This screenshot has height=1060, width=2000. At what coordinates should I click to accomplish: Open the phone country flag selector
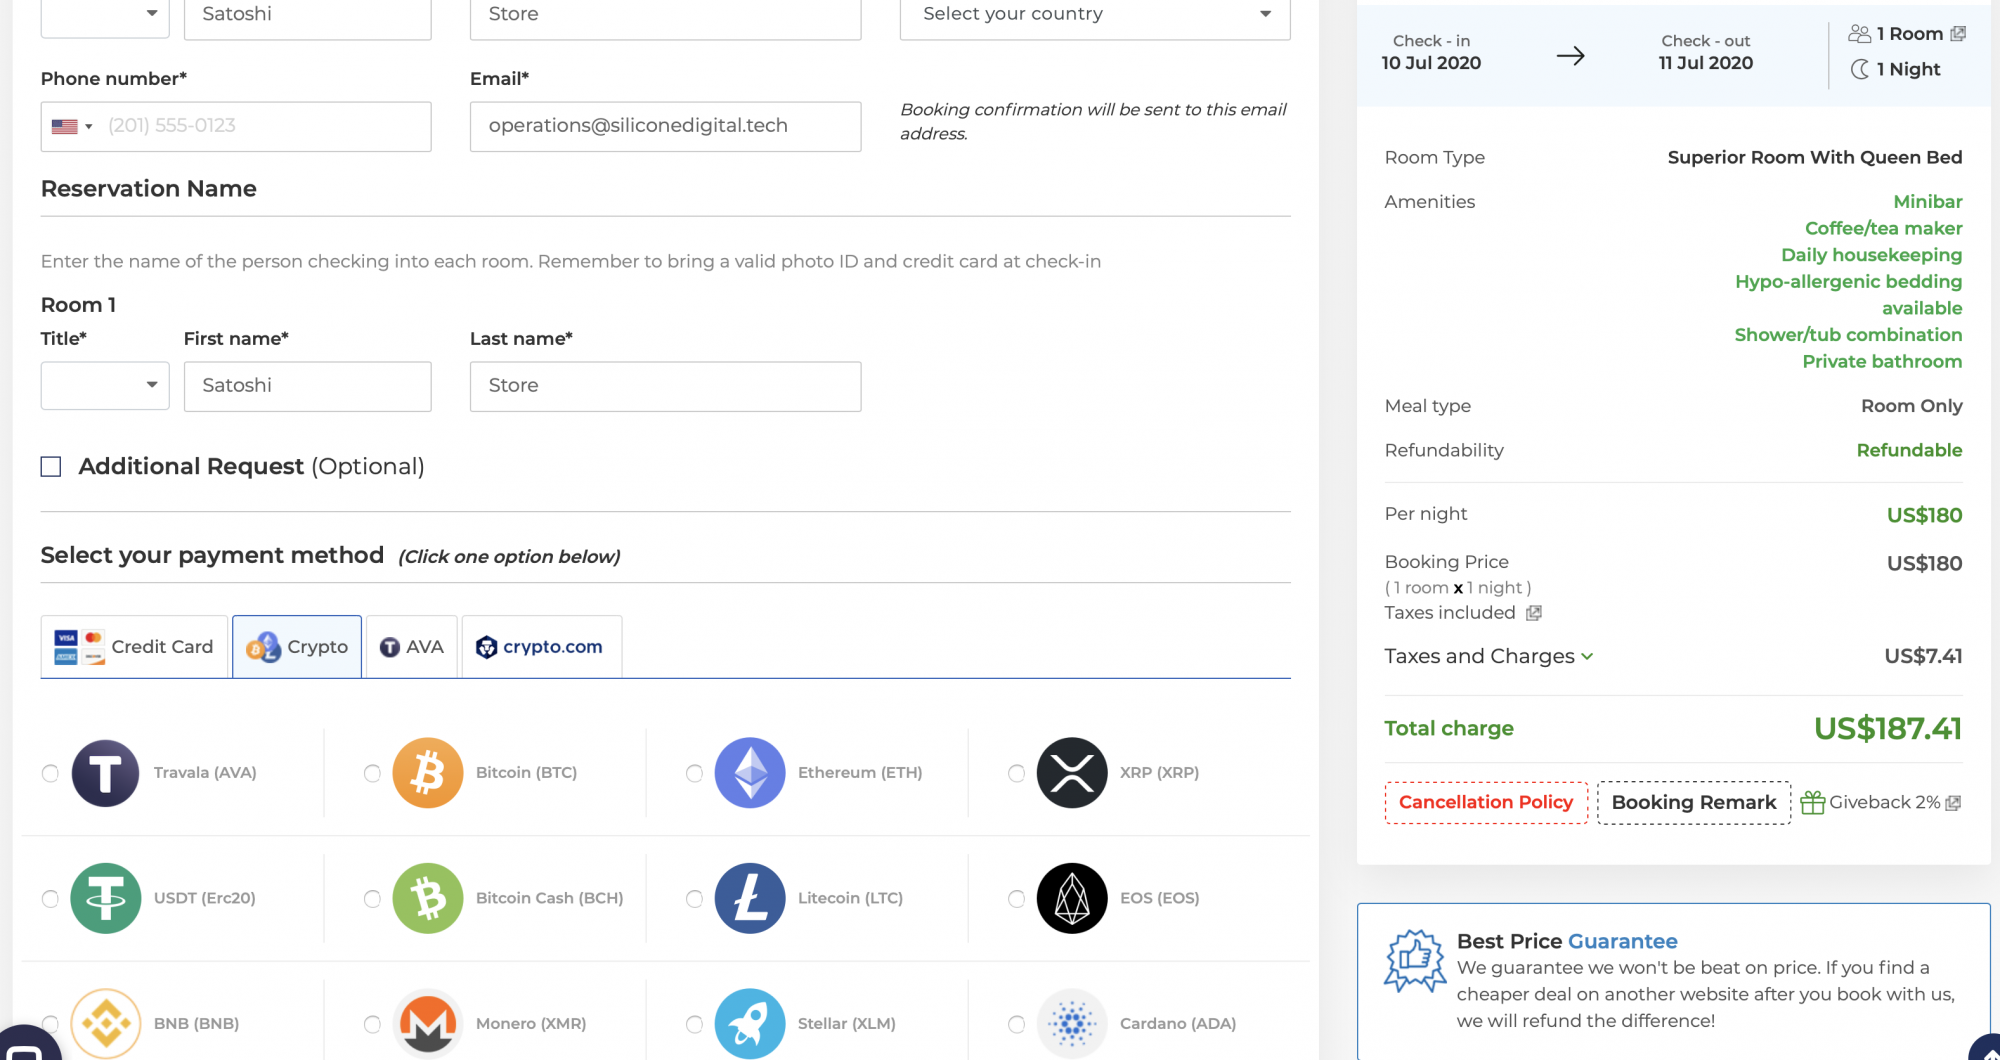coord(72,126)
